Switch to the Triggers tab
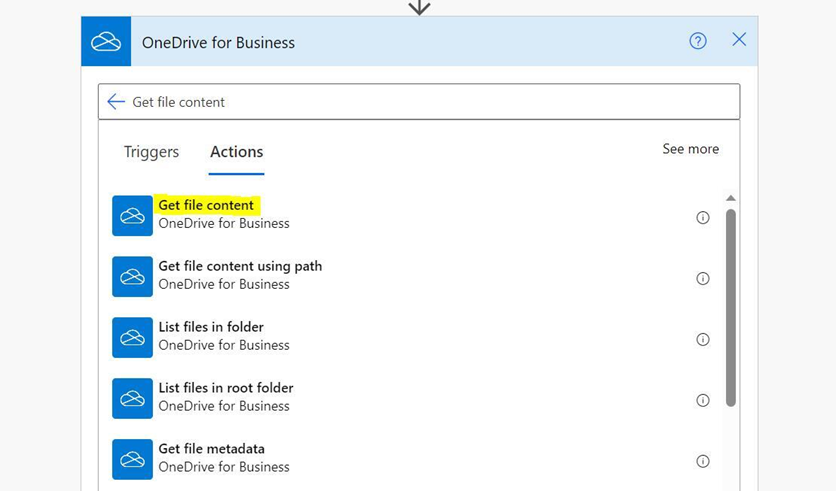 point(151,152)
